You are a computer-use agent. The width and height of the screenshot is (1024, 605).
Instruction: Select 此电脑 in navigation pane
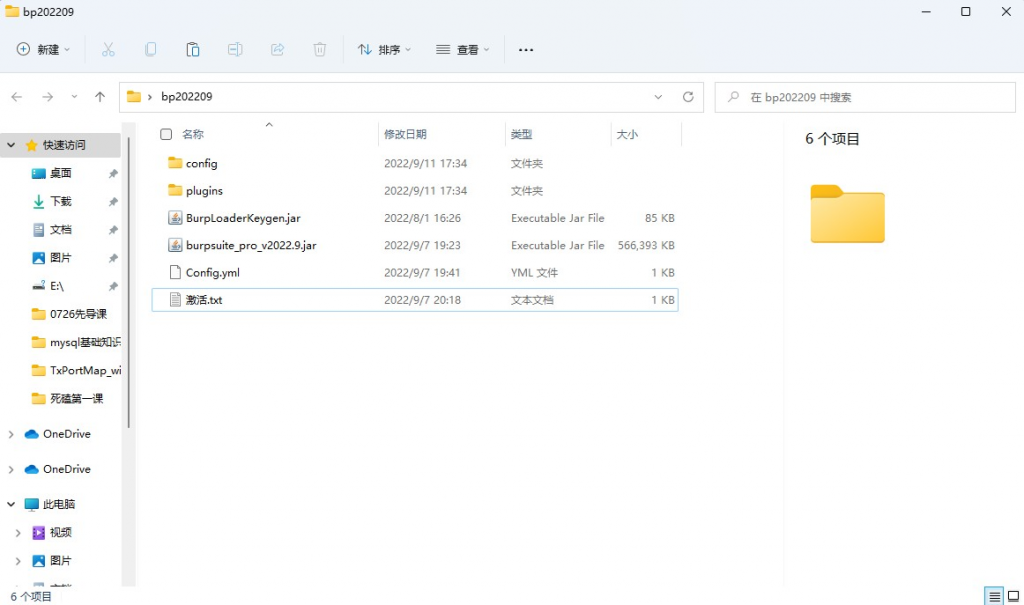click(59, 504)
